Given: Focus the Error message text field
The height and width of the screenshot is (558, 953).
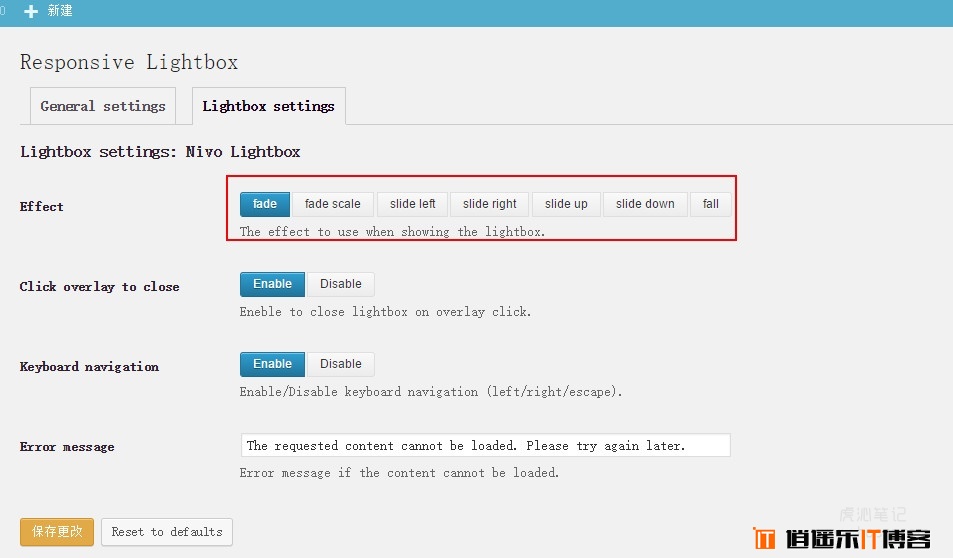Looking at the screenshot, I should click(486, 446).
